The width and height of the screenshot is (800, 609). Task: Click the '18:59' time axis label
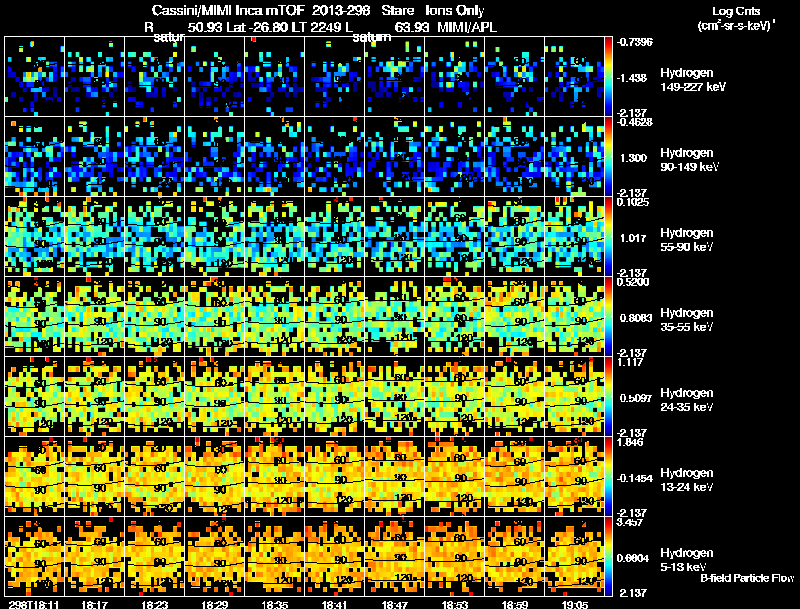pos(515,604)
